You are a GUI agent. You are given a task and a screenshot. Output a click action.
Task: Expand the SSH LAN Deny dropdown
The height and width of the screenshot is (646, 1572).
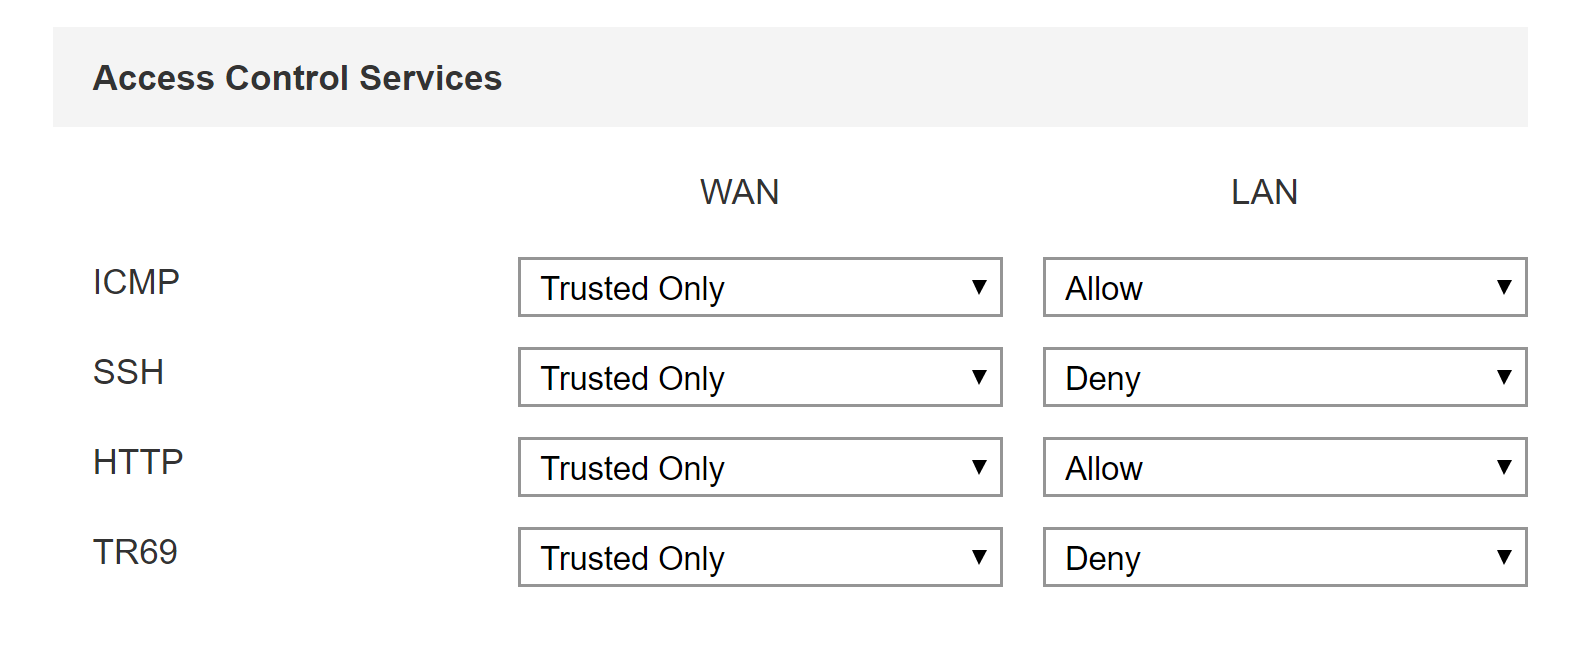click(x=1284, y=378)
